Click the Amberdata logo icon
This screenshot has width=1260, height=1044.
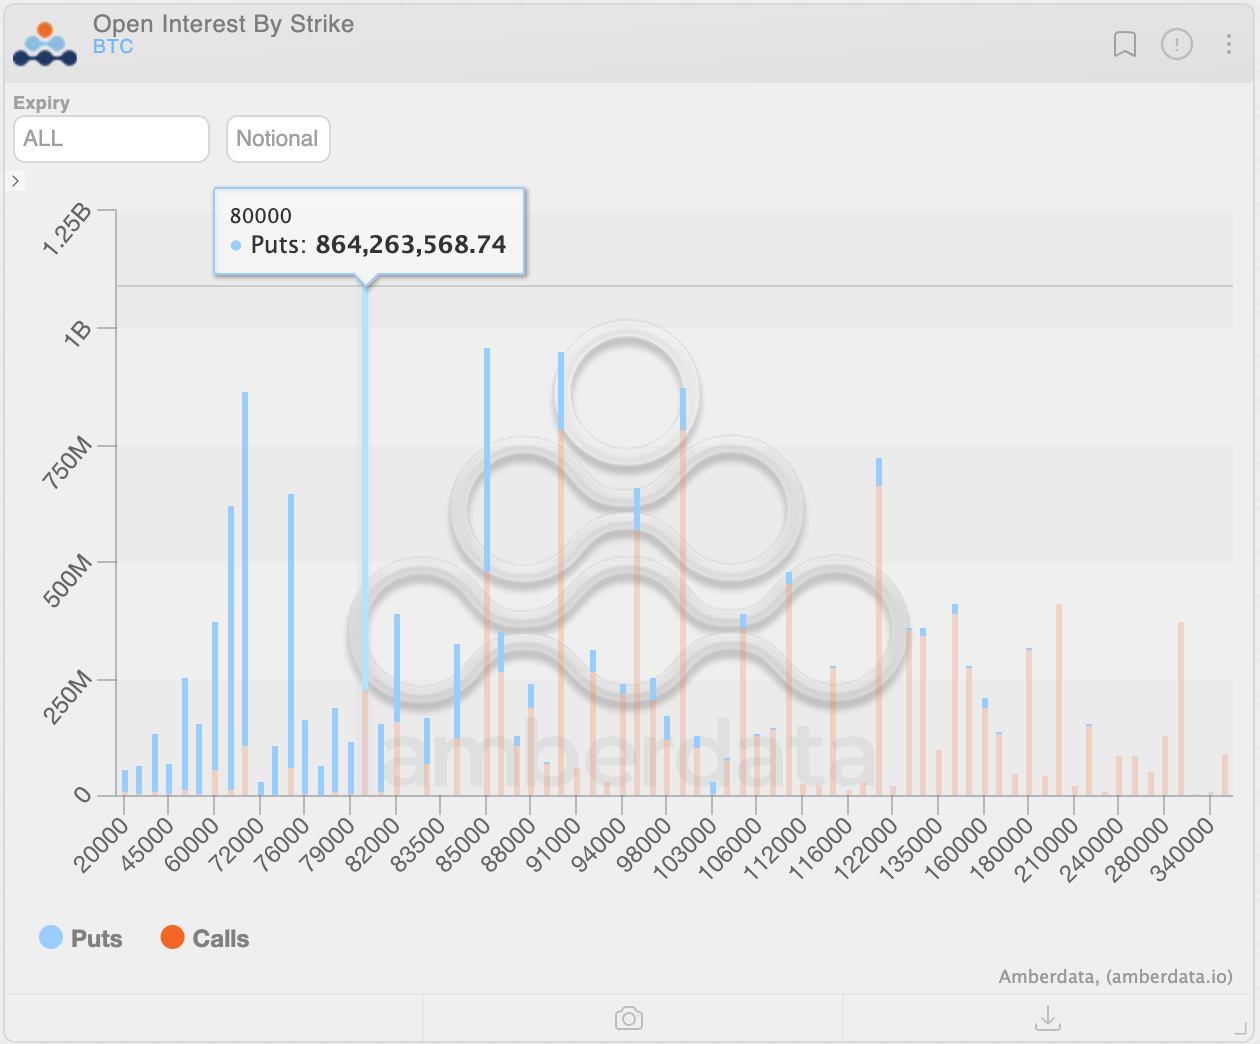(45, 44)
